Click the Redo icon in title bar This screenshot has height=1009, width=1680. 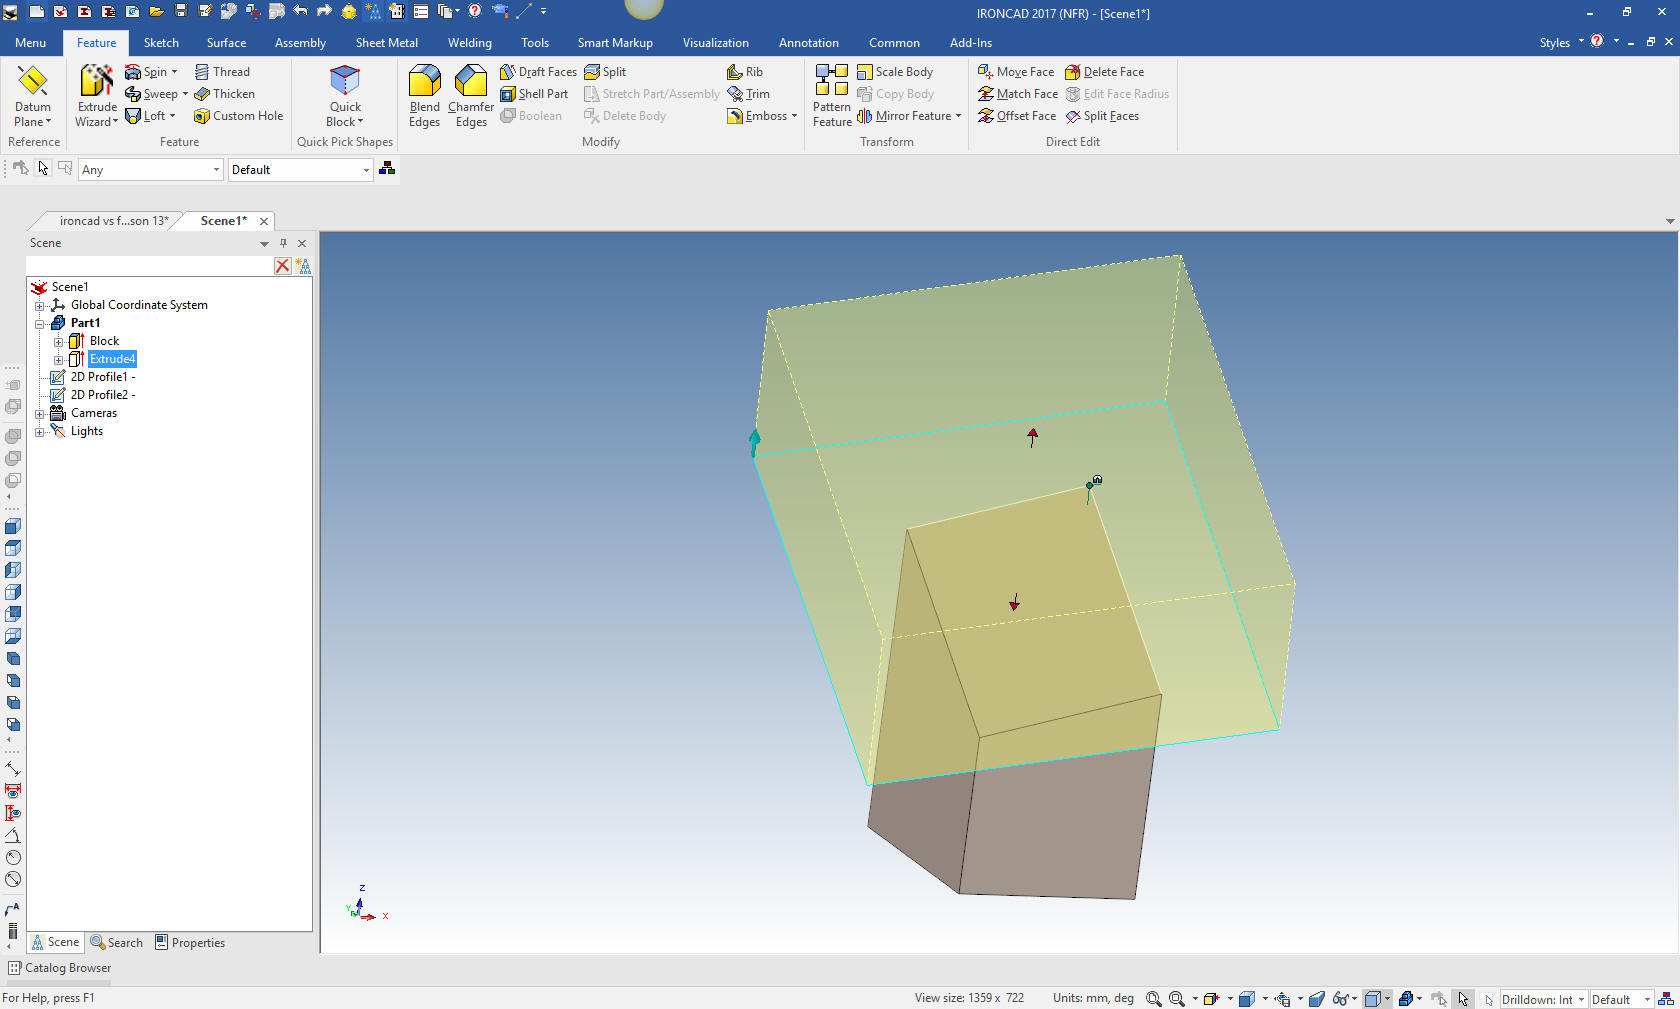pyautogui.click(x=324, y=12)
